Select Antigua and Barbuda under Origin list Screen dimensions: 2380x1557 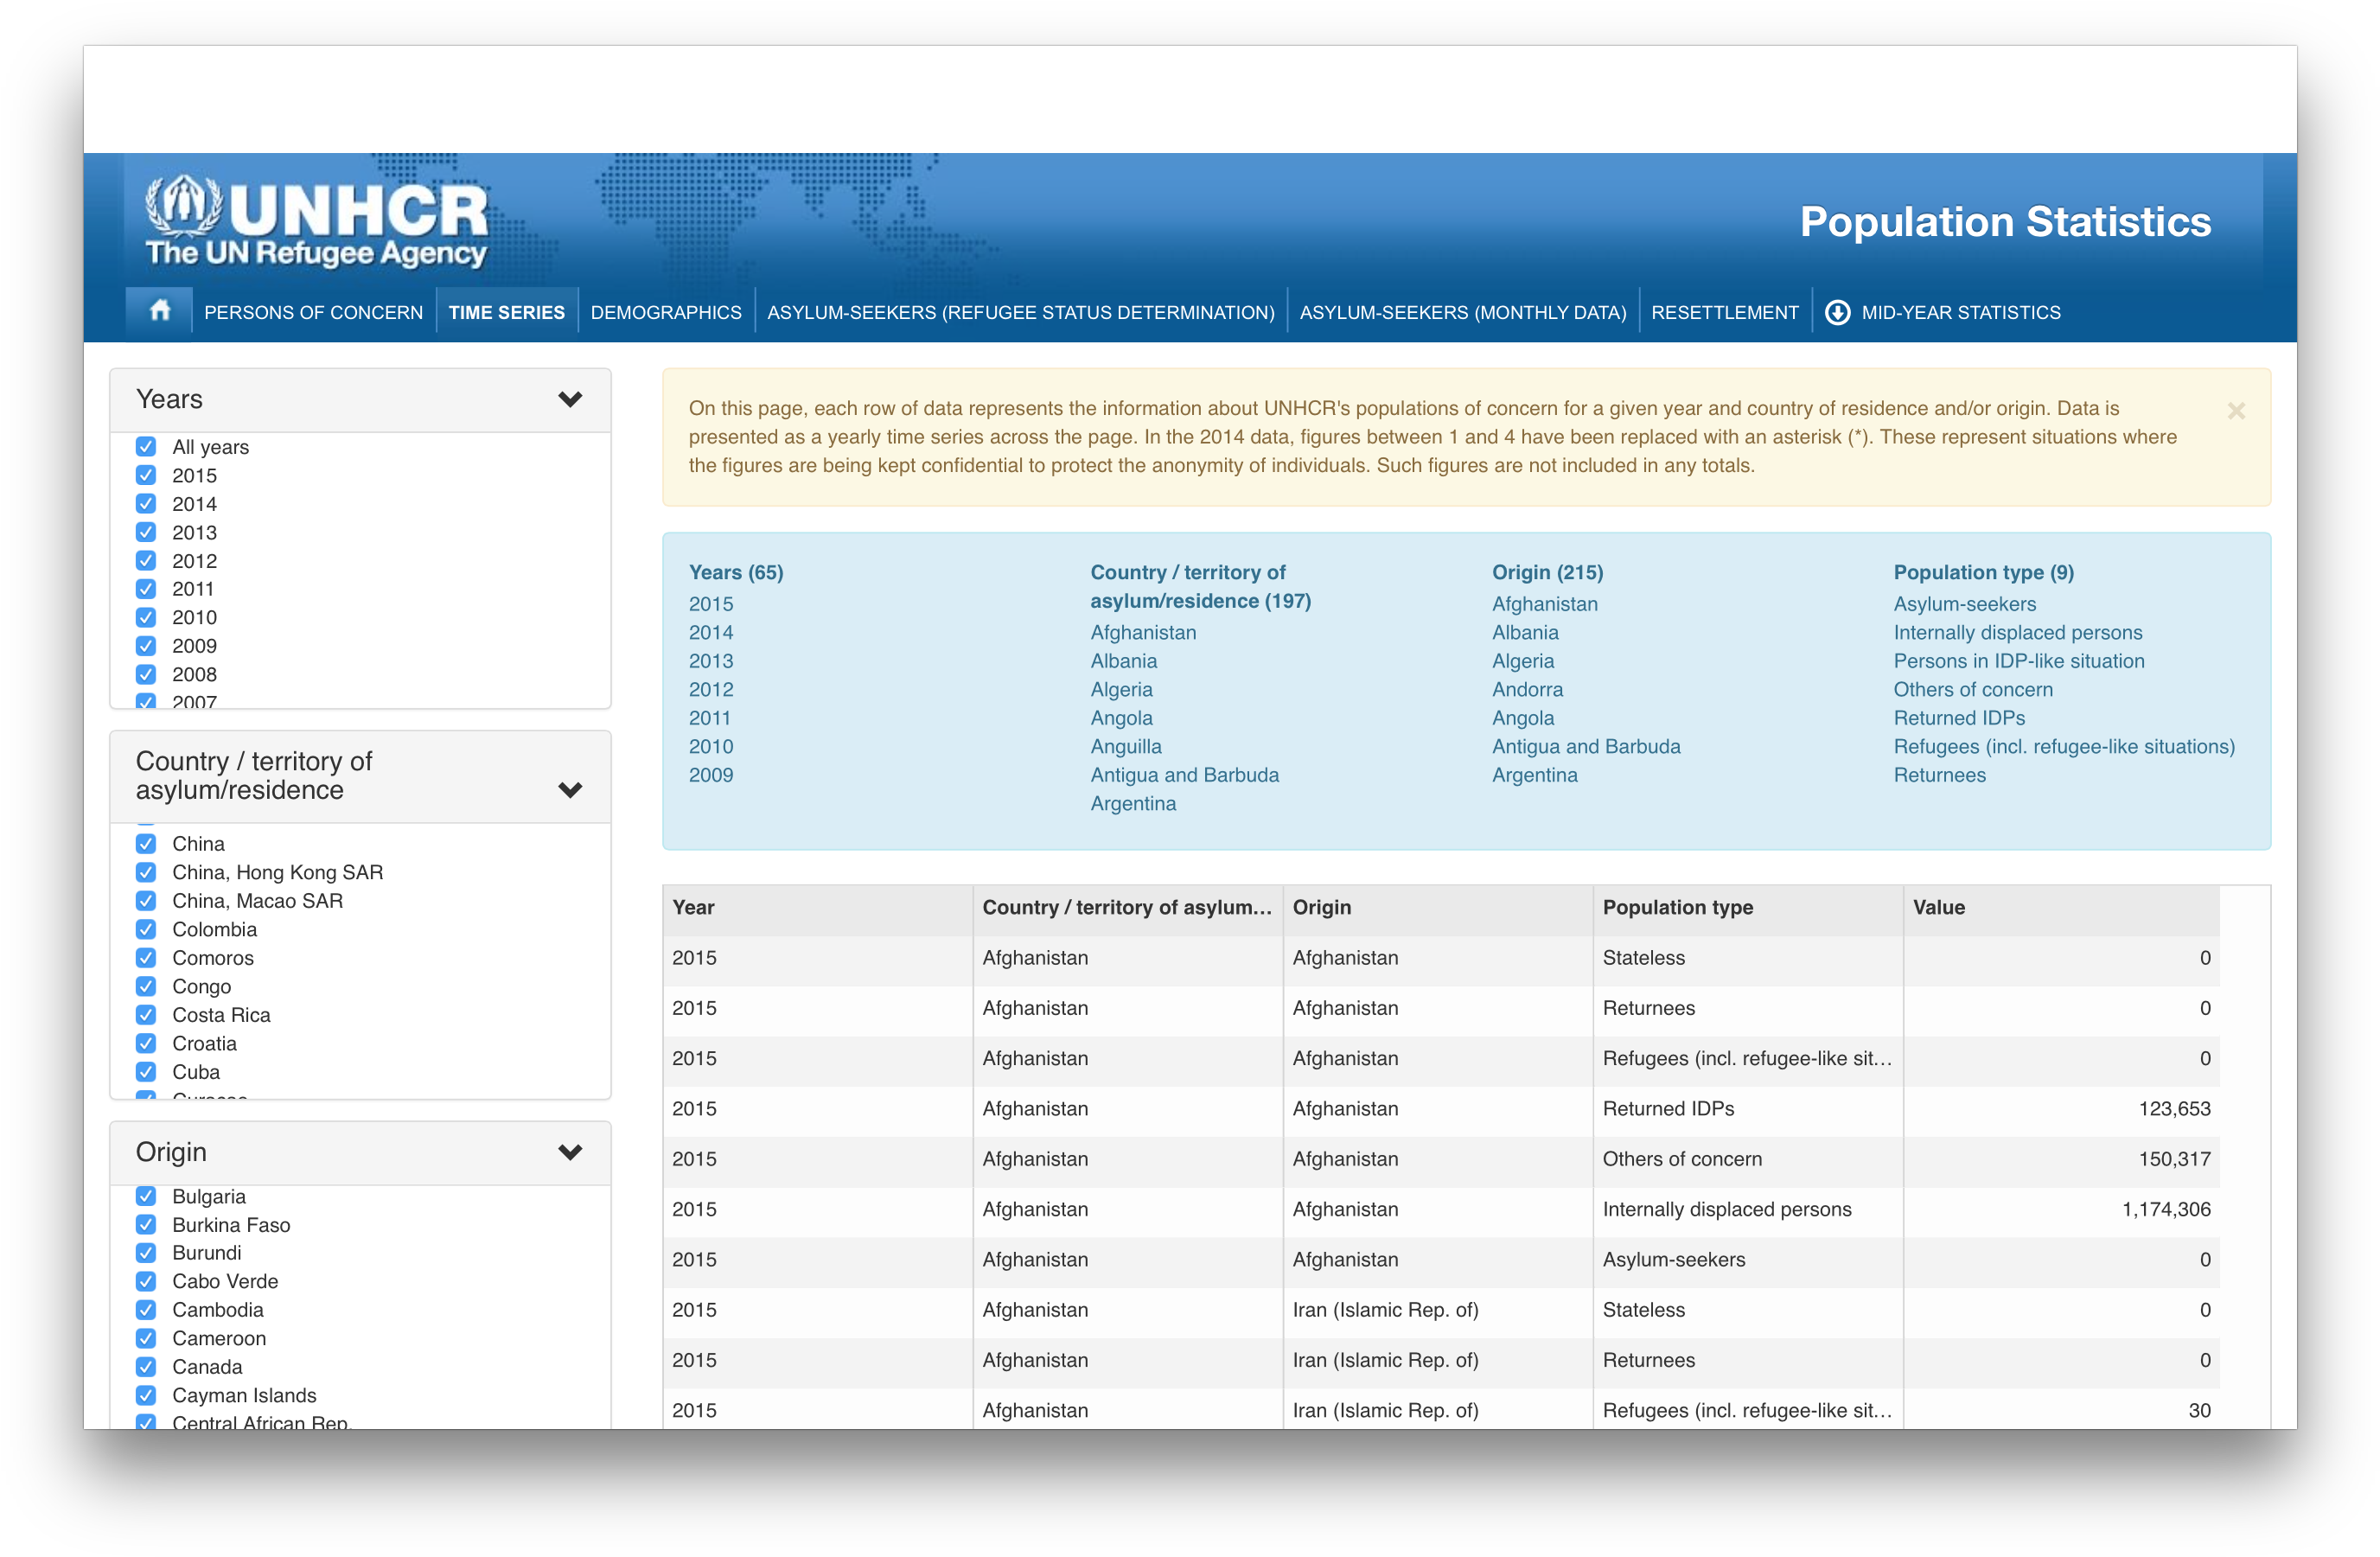point(1585,746)
